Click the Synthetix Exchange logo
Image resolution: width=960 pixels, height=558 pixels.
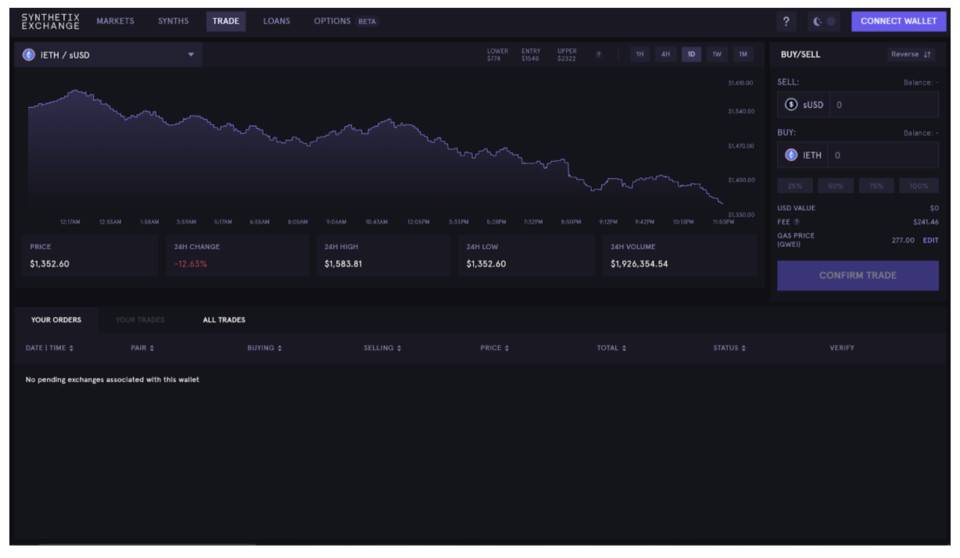pyautogui.click(x=50, y=21)
